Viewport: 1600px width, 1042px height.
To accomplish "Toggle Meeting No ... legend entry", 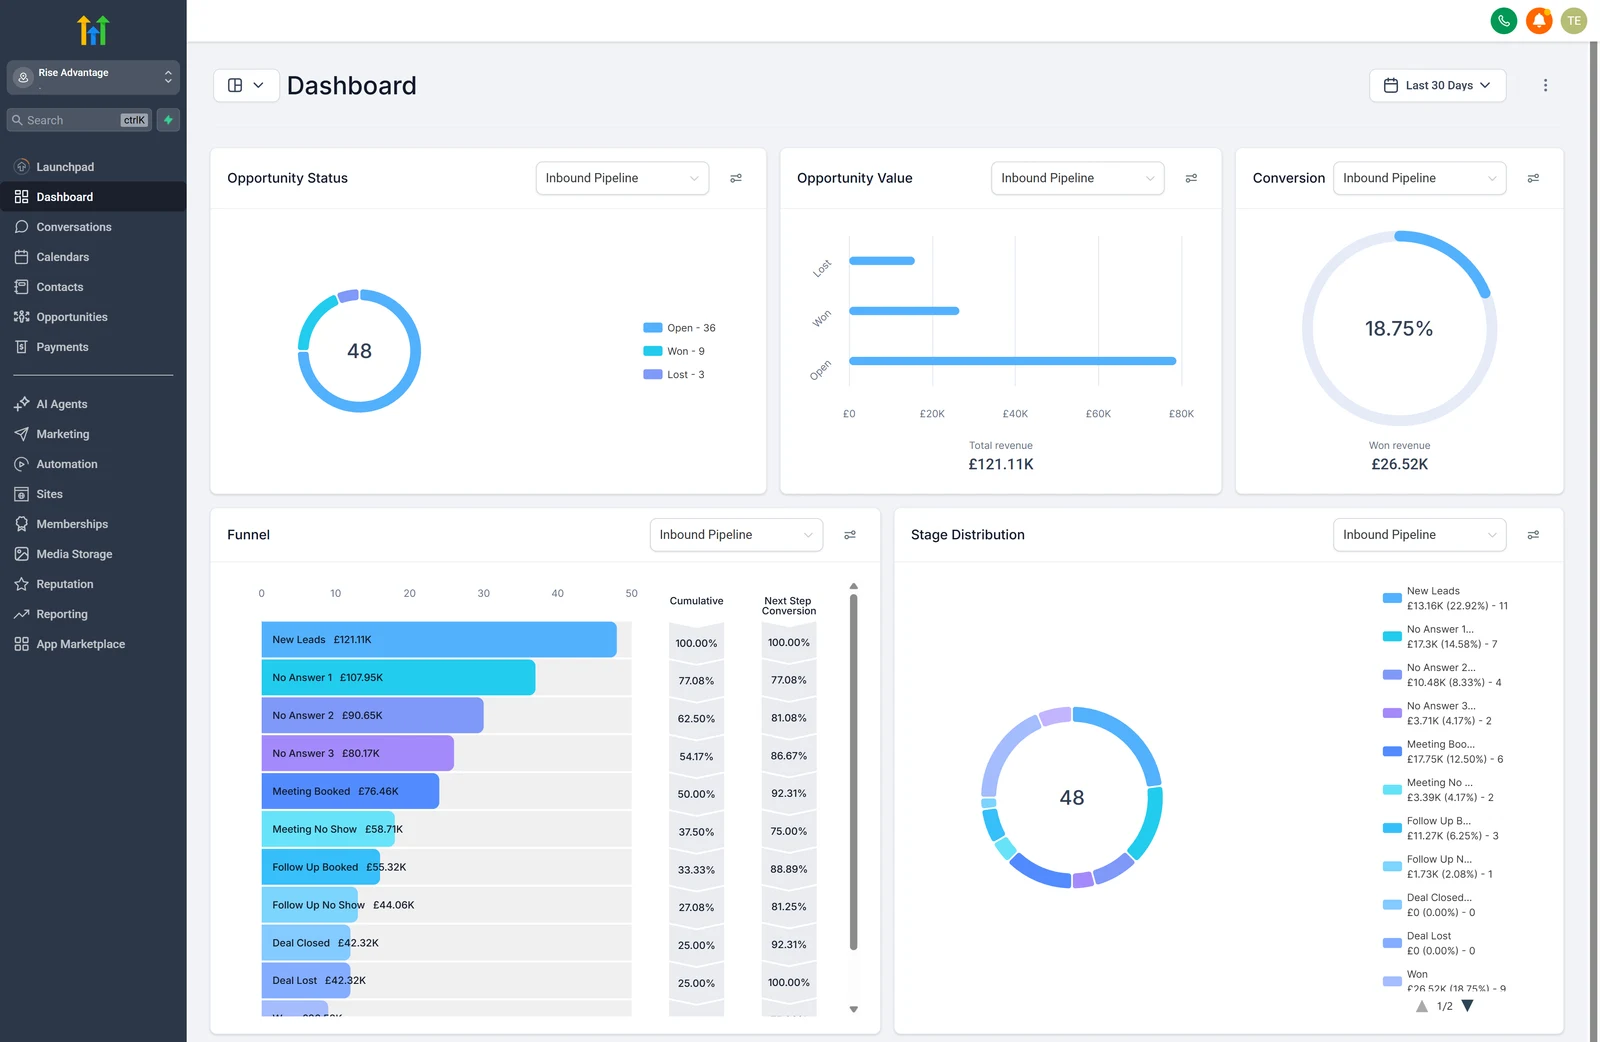I will point(1438,790).
